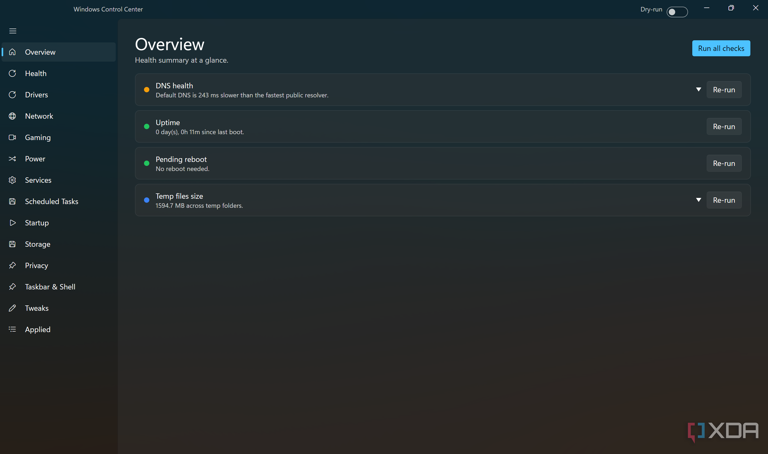768x454 pixels.
Task: Select the Power section label
Action: click(x=35, y=159)
